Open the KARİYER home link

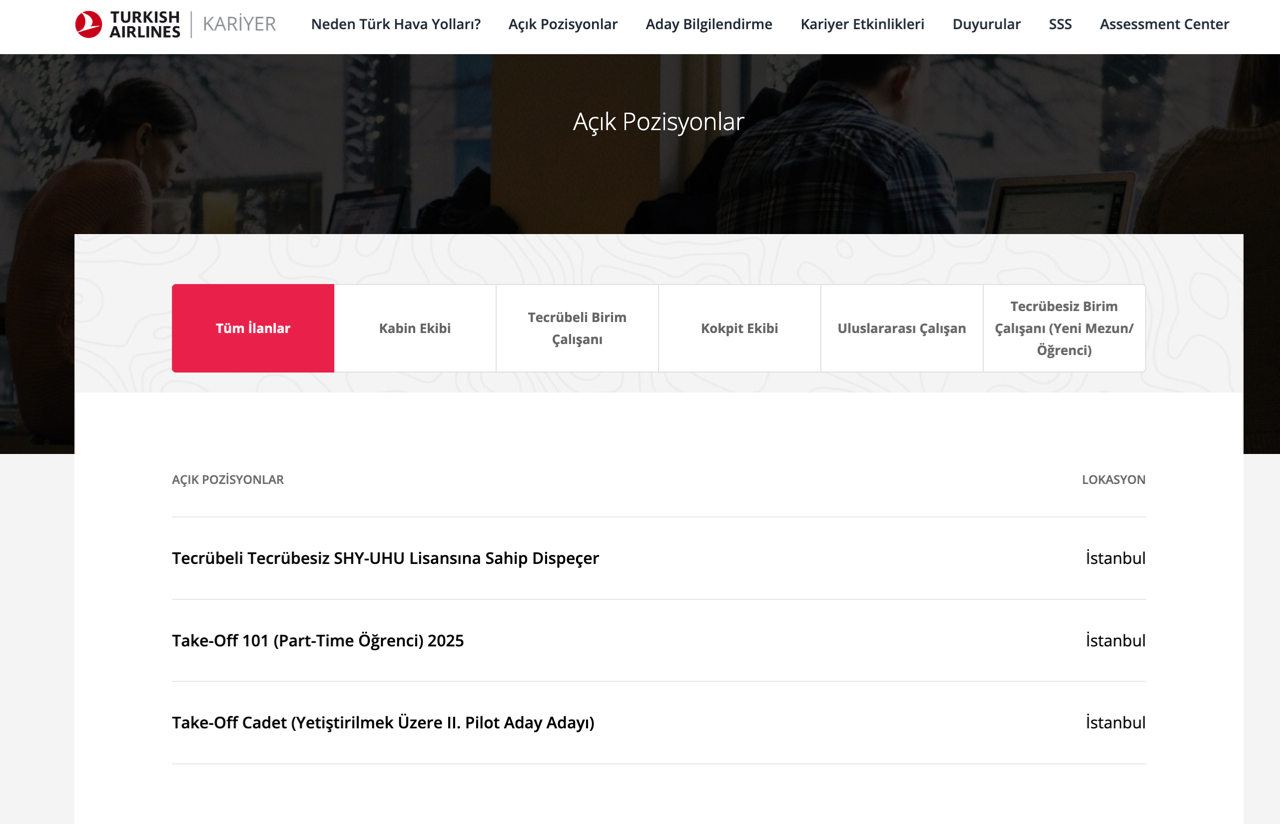tap(239, 24)
